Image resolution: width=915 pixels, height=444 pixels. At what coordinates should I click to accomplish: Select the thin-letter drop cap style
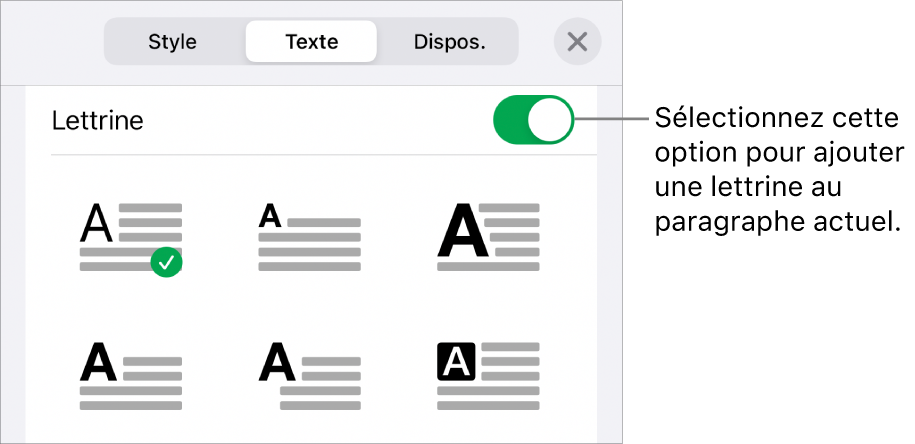point(131,236)
